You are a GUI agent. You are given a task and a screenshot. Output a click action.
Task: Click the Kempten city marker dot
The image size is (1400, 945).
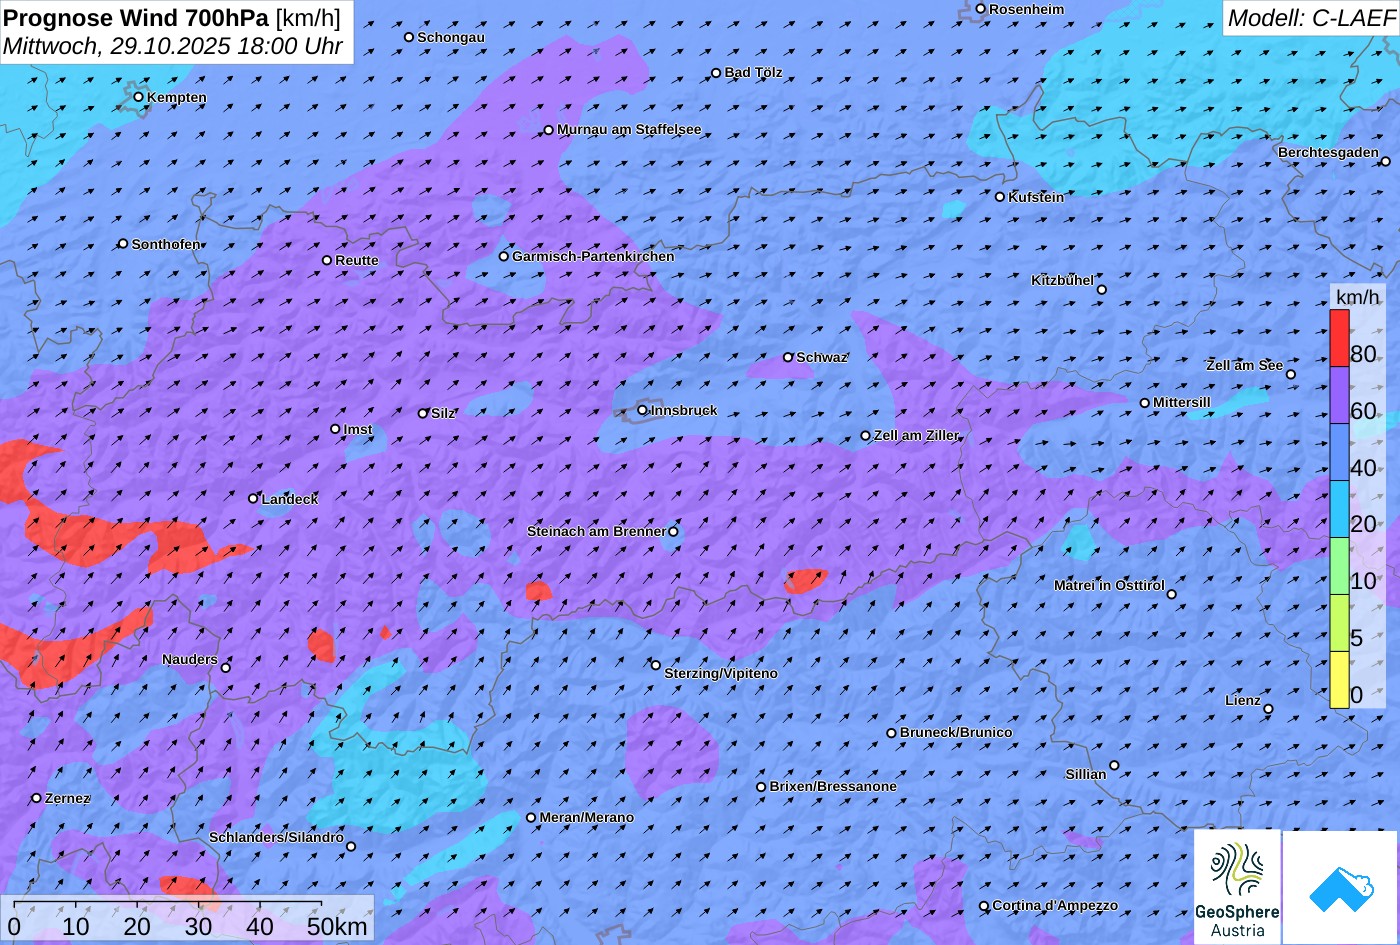point(139,97)
